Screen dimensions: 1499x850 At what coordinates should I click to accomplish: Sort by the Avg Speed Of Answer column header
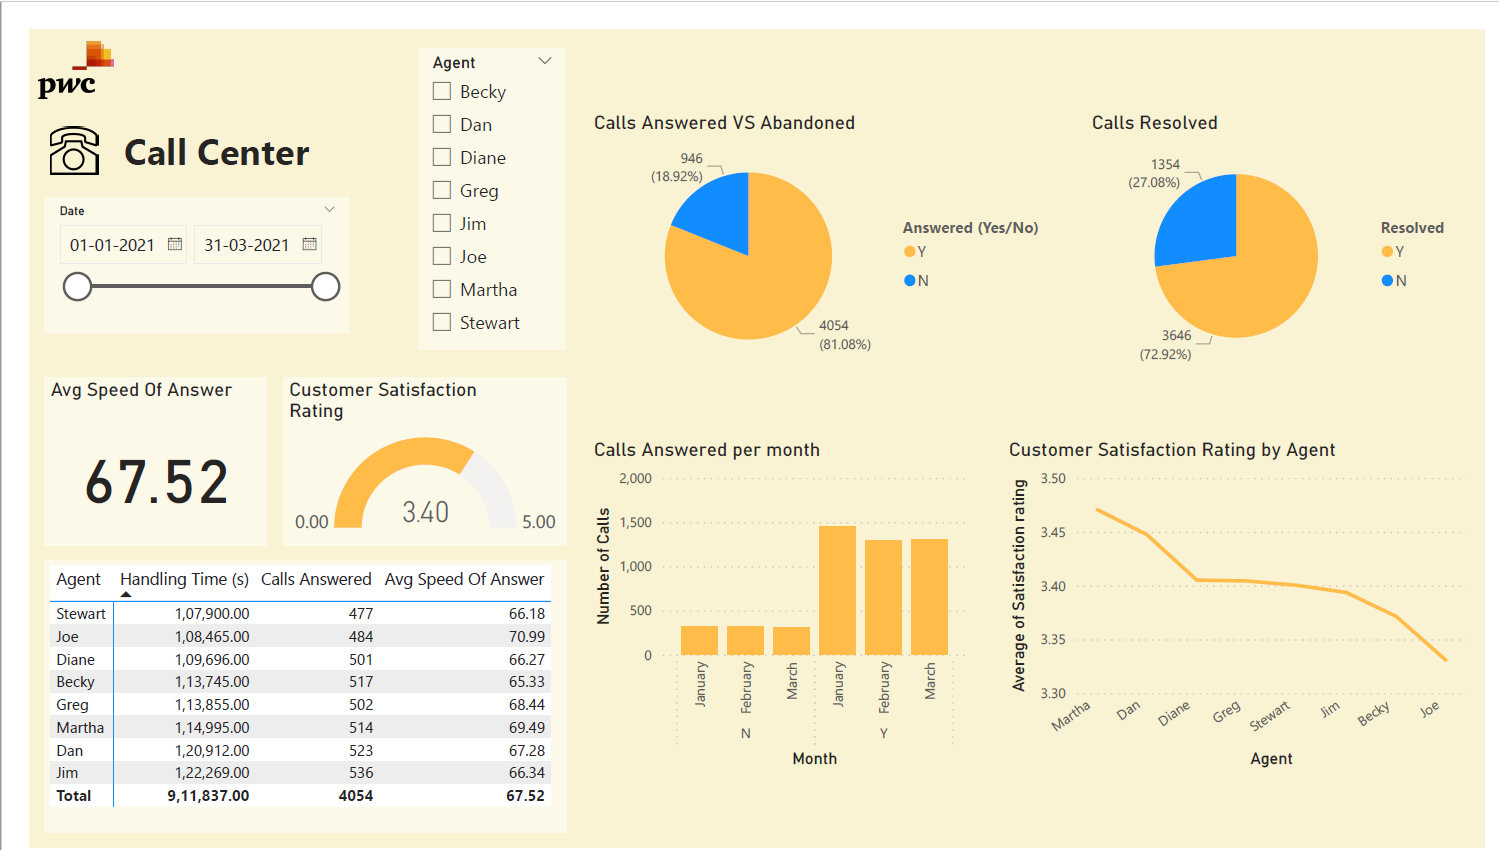pyautogui.click(x=464, y=579)
